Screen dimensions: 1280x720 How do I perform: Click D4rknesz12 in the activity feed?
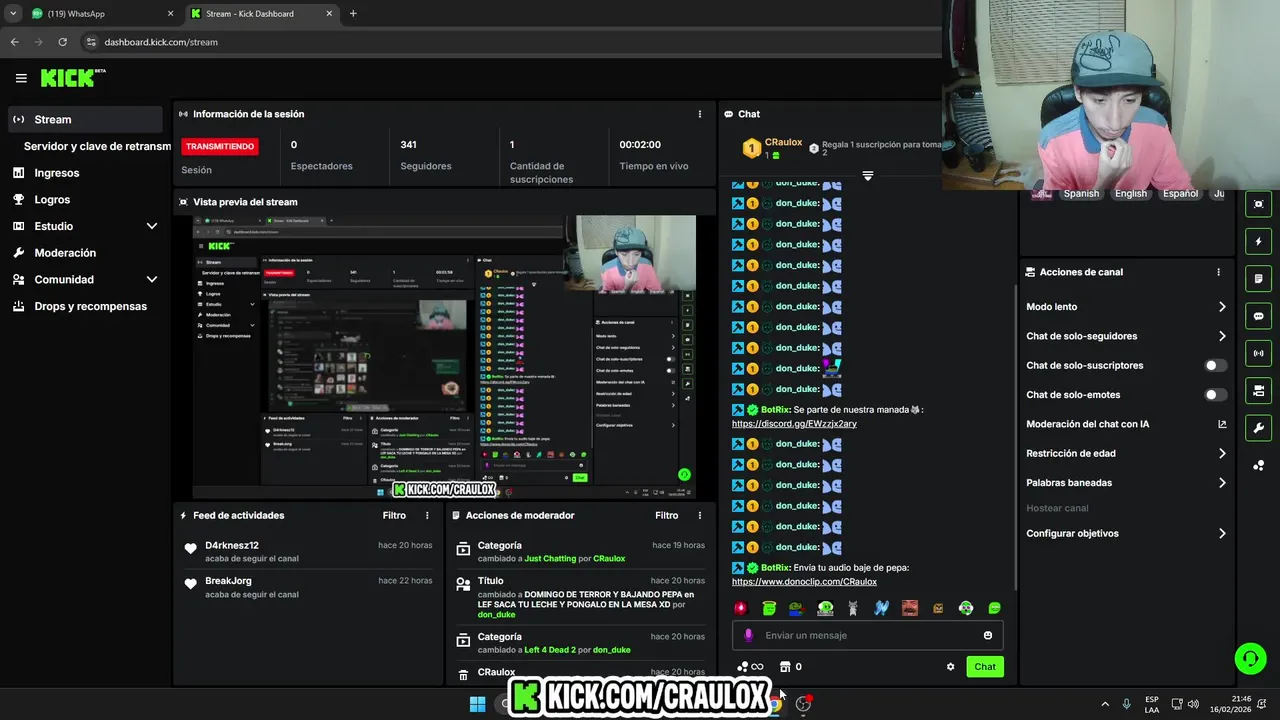(232, 546)
